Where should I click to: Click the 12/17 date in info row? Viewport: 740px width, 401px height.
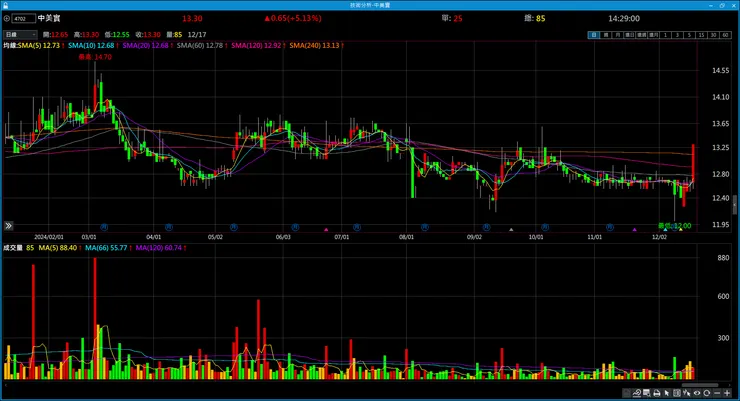pyautogui.click(x=197, y=35)
